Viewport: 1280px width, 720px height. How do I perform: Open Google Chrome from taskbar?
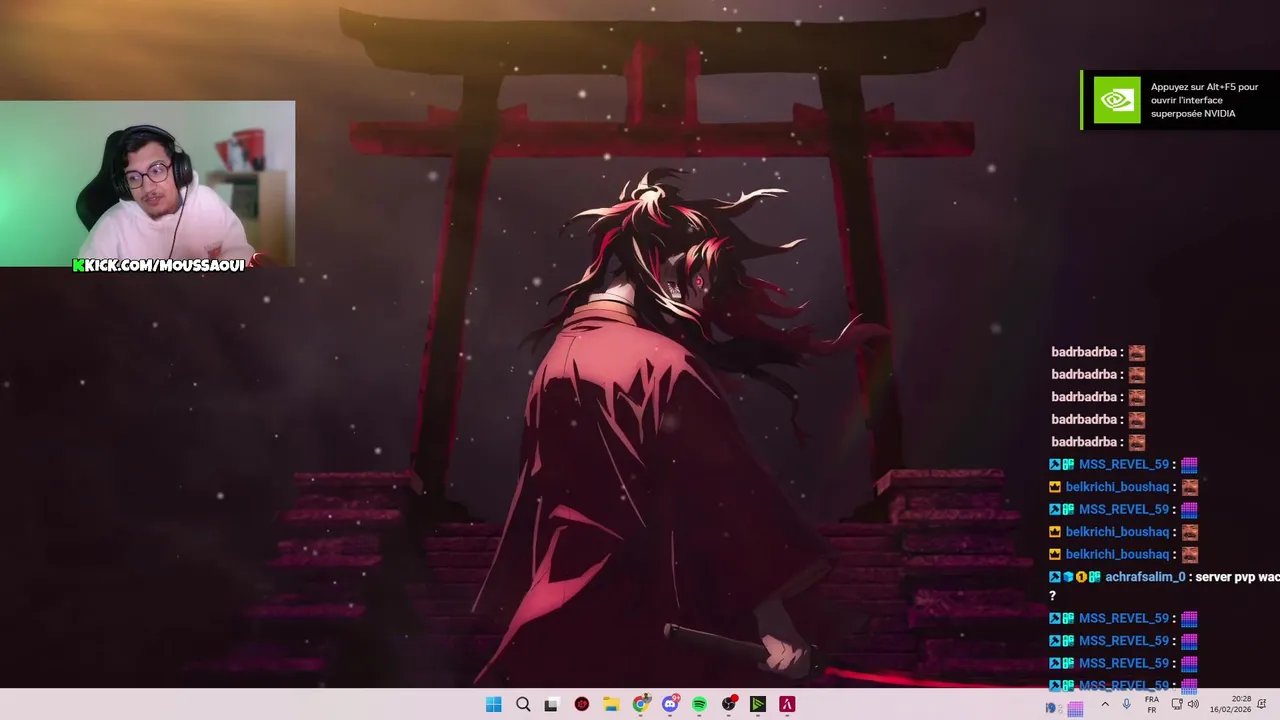[x=641, y=705]
